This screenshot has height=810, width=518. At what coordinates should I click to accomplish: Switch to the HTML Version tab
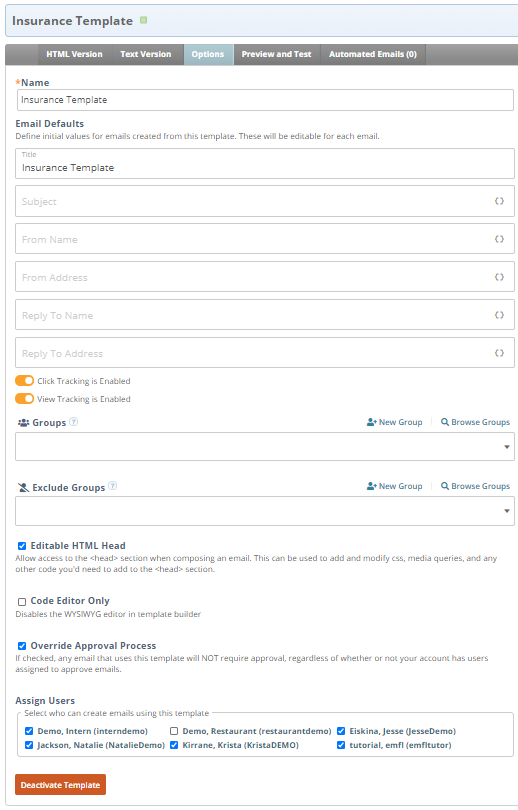click(x=74, y=54)
